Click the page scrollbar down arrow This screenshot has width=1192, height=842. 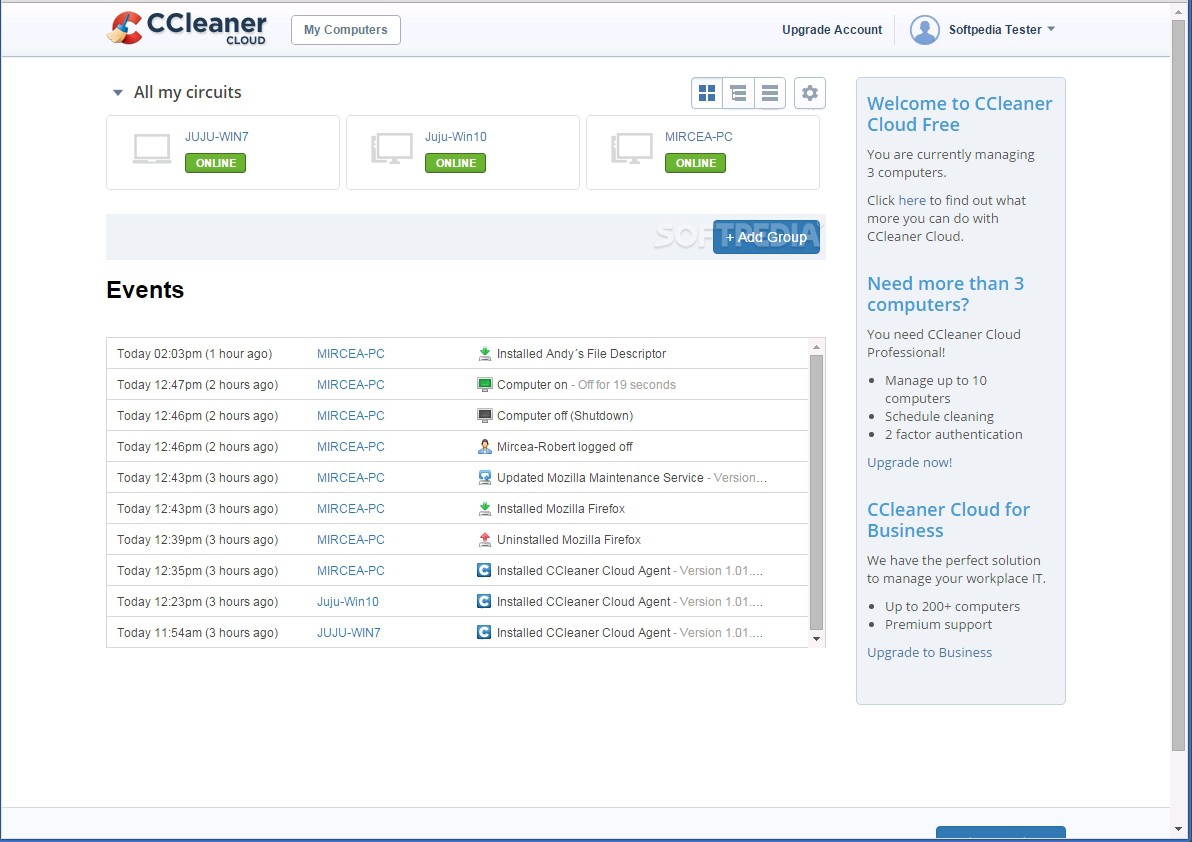pos(1178,828)
